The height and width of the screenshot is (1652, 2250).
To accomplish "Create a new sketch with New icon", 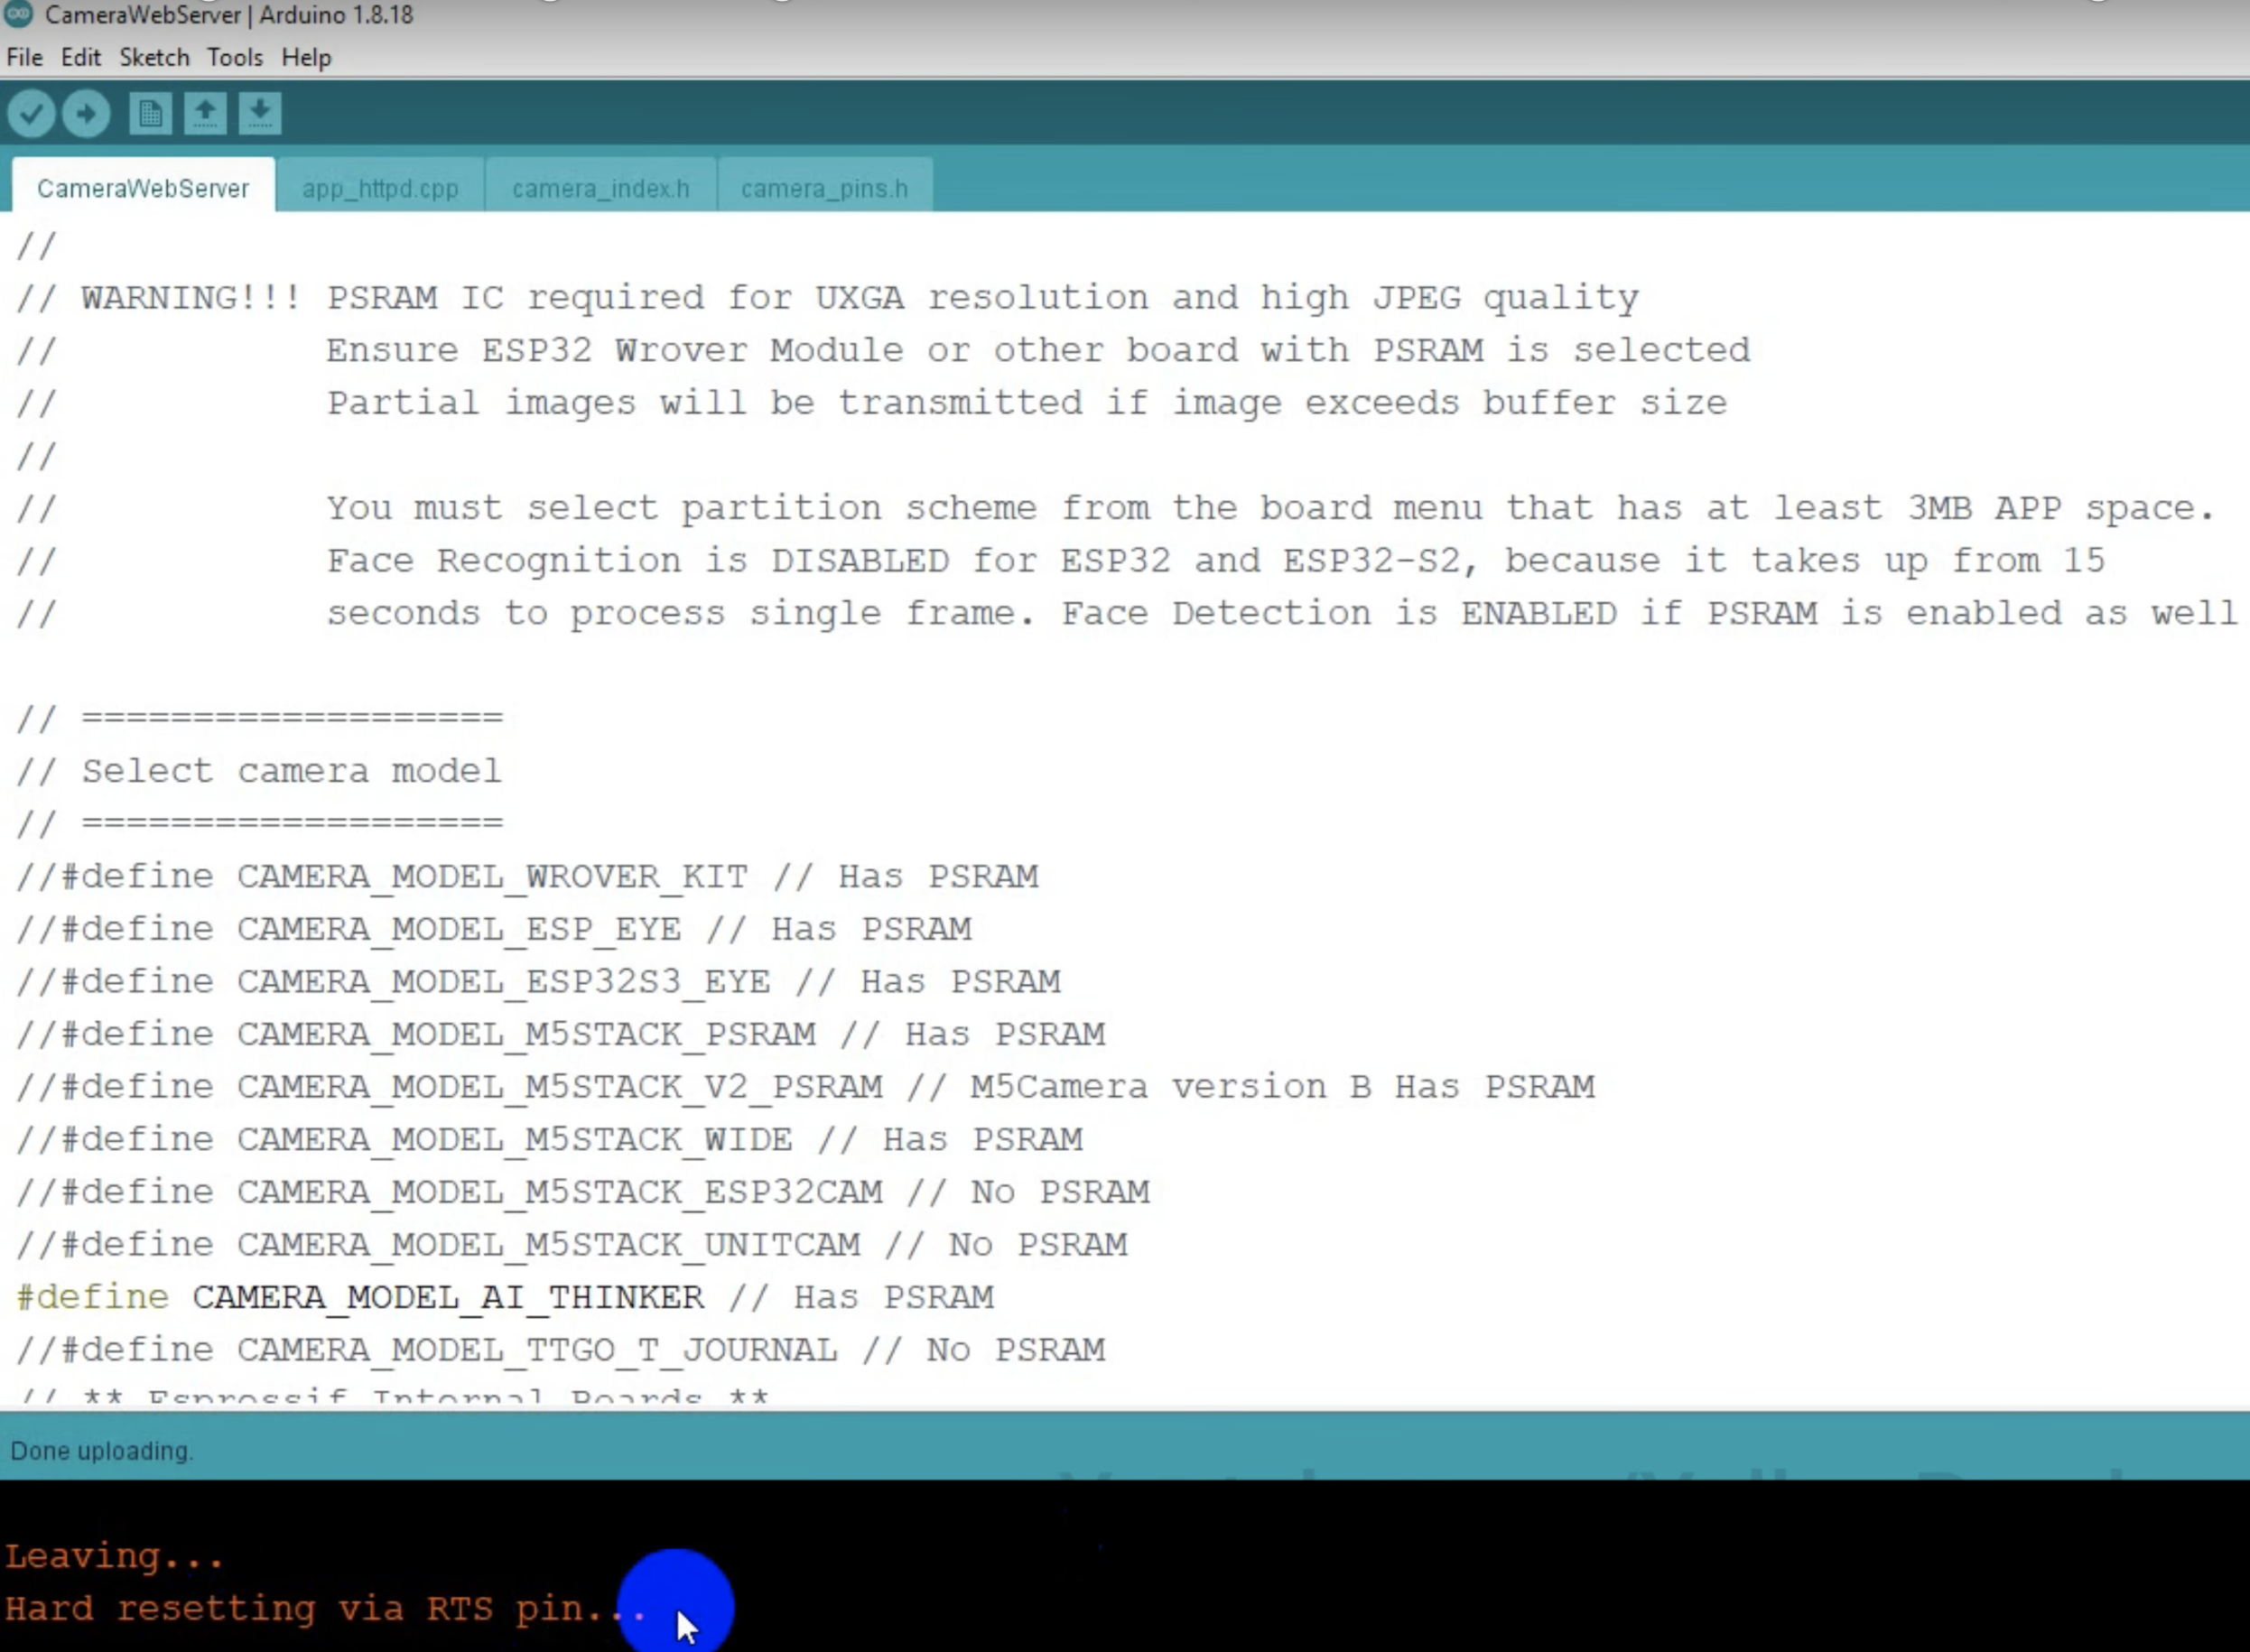I will tap(150, 114).
